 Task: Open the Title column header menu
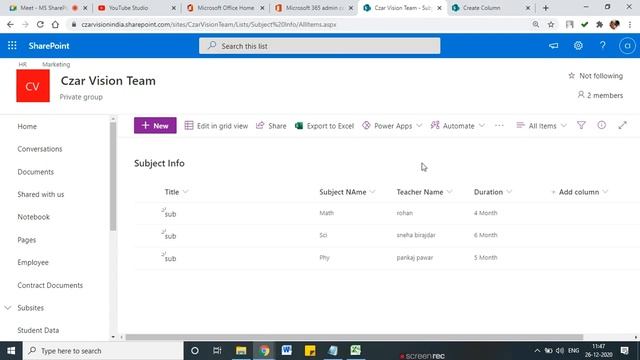(x=176, y=192)
